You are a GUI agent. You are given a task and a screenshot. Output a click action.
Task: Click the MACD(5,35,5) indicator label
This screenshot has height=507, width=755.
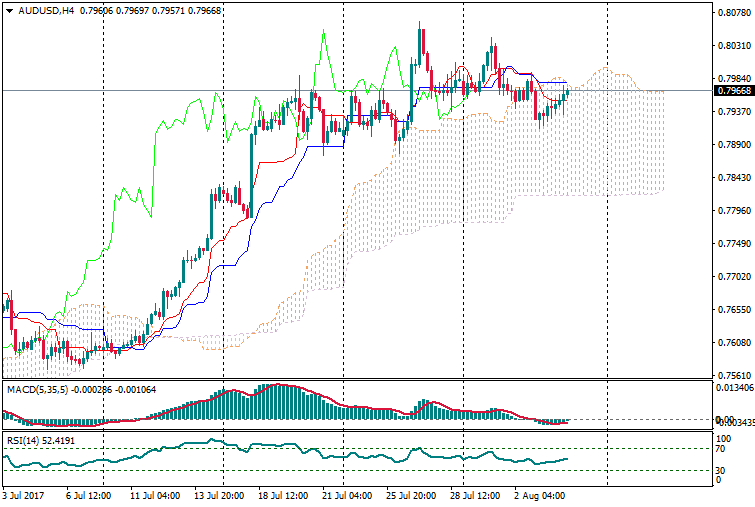pos(36,387)
